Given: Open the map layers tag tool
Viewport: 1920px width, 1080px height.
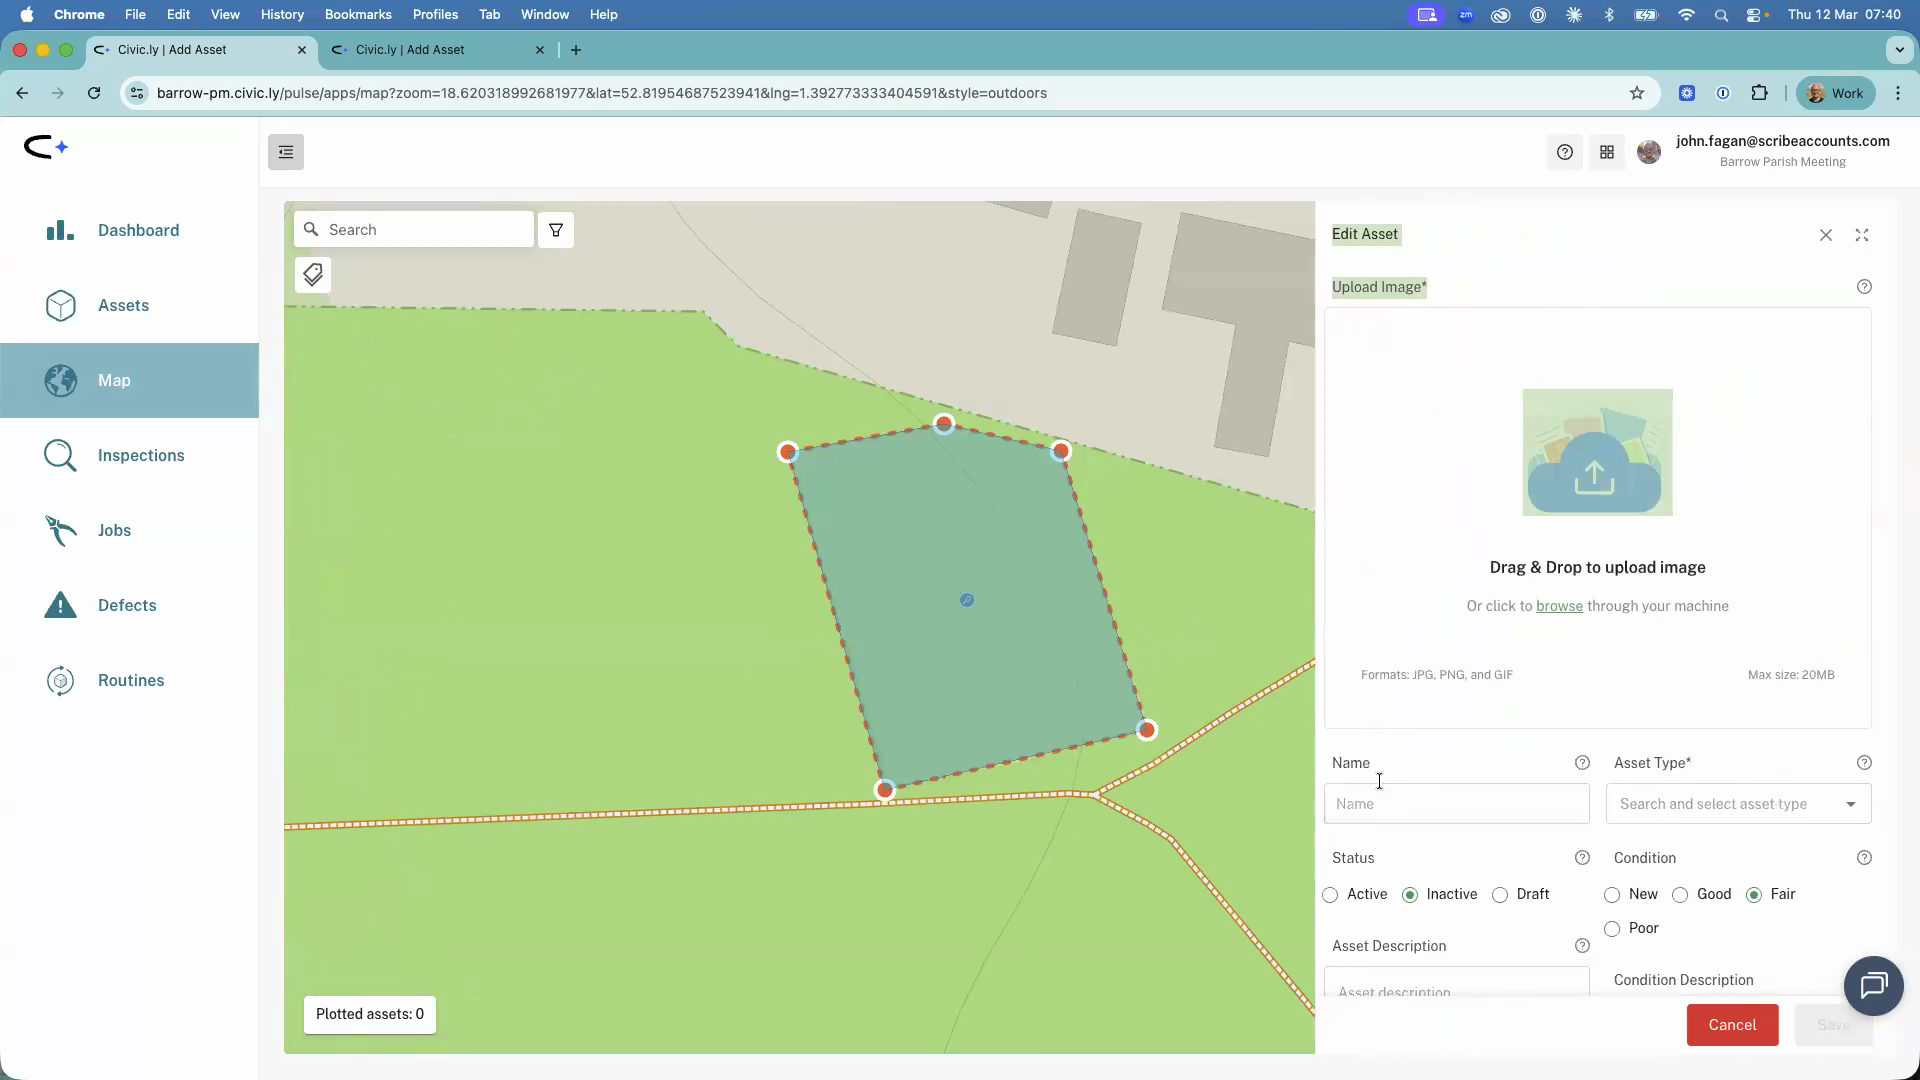Looking at the screenshot, I should [x=312, y=274].
